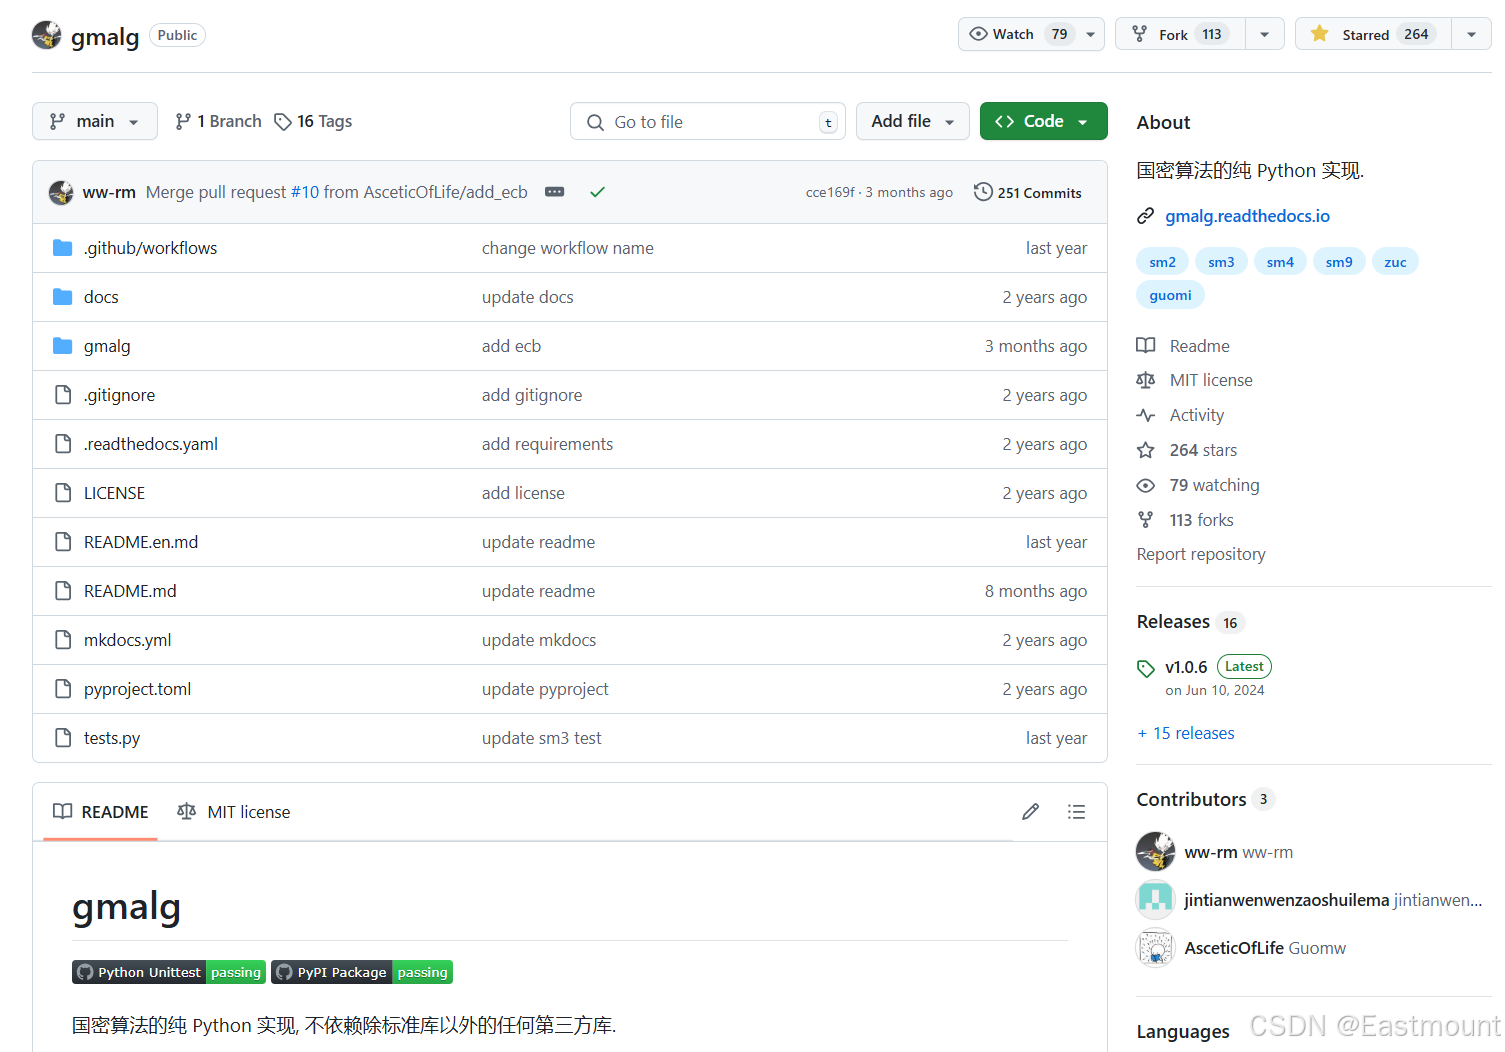This screenshot has width=1505, height=1052.
Task: Open the 1 Branch link
Action: coord(218,121)
